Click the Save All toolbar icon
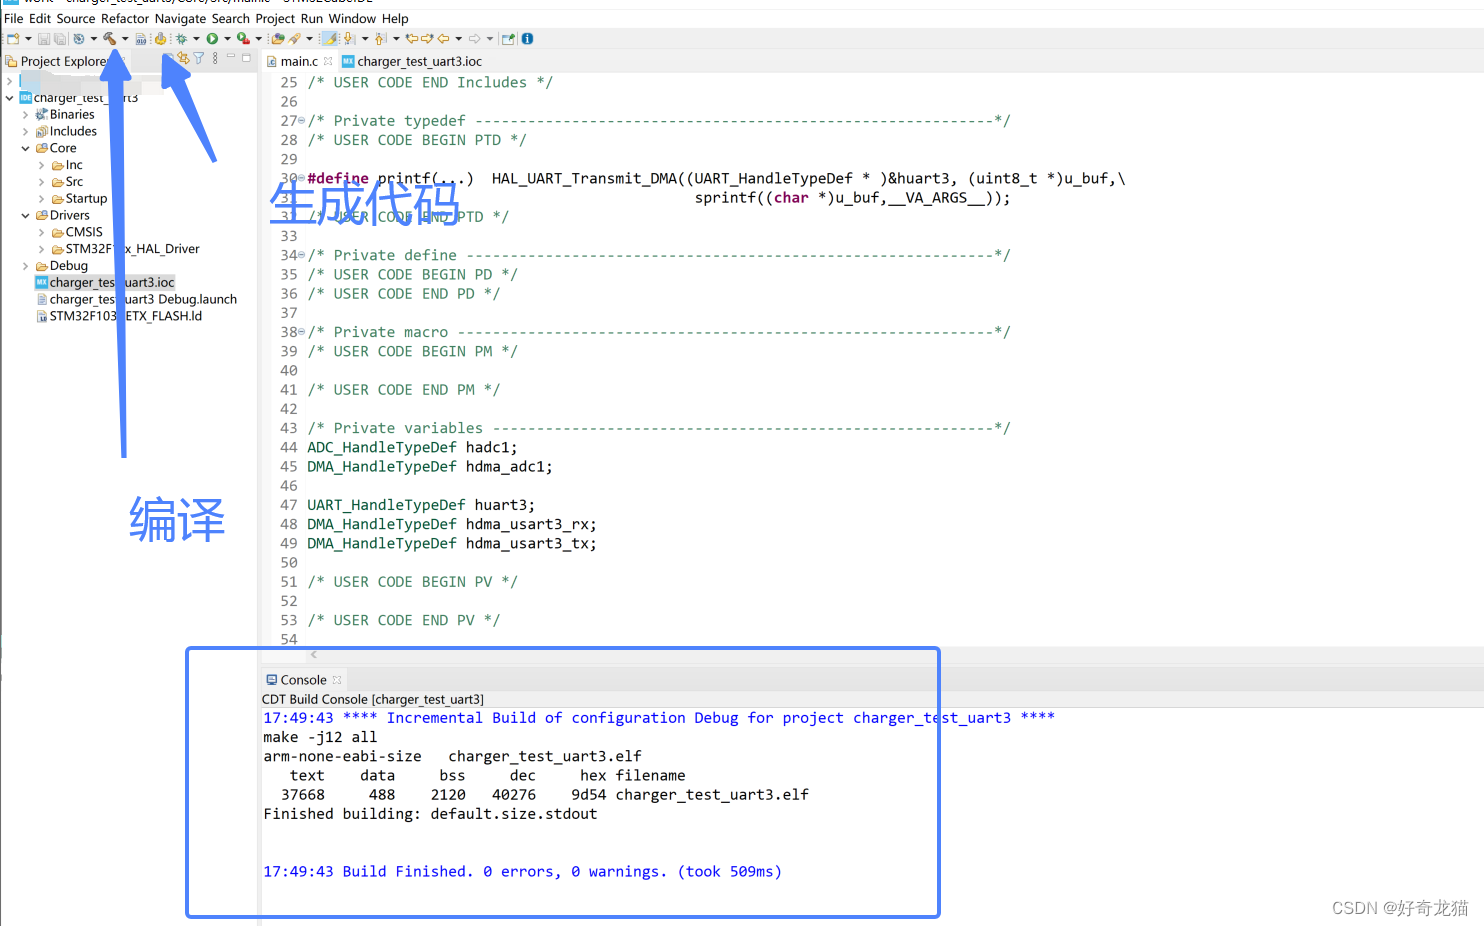The width and height of the screenshot is (1484, 926). [x=60, y=39]
